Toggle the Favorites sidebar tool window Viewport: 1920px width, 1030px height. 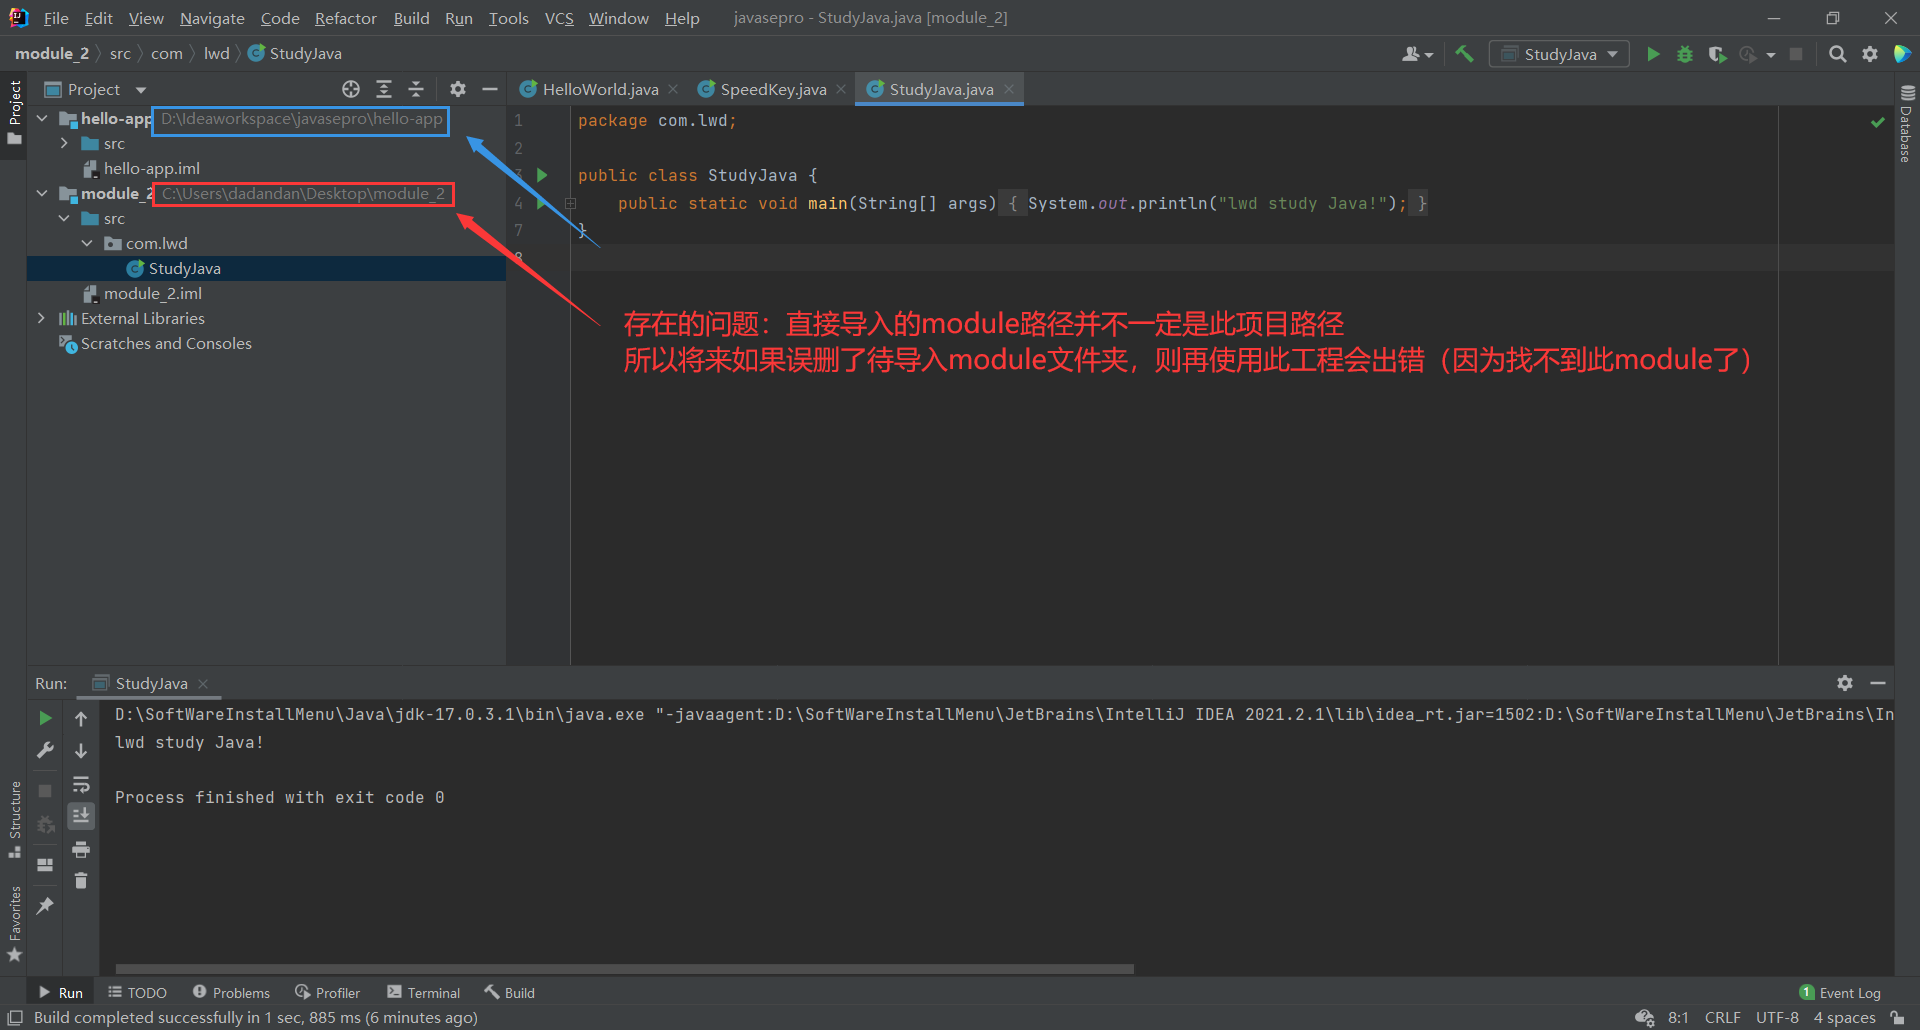click(x=14, y=924)
